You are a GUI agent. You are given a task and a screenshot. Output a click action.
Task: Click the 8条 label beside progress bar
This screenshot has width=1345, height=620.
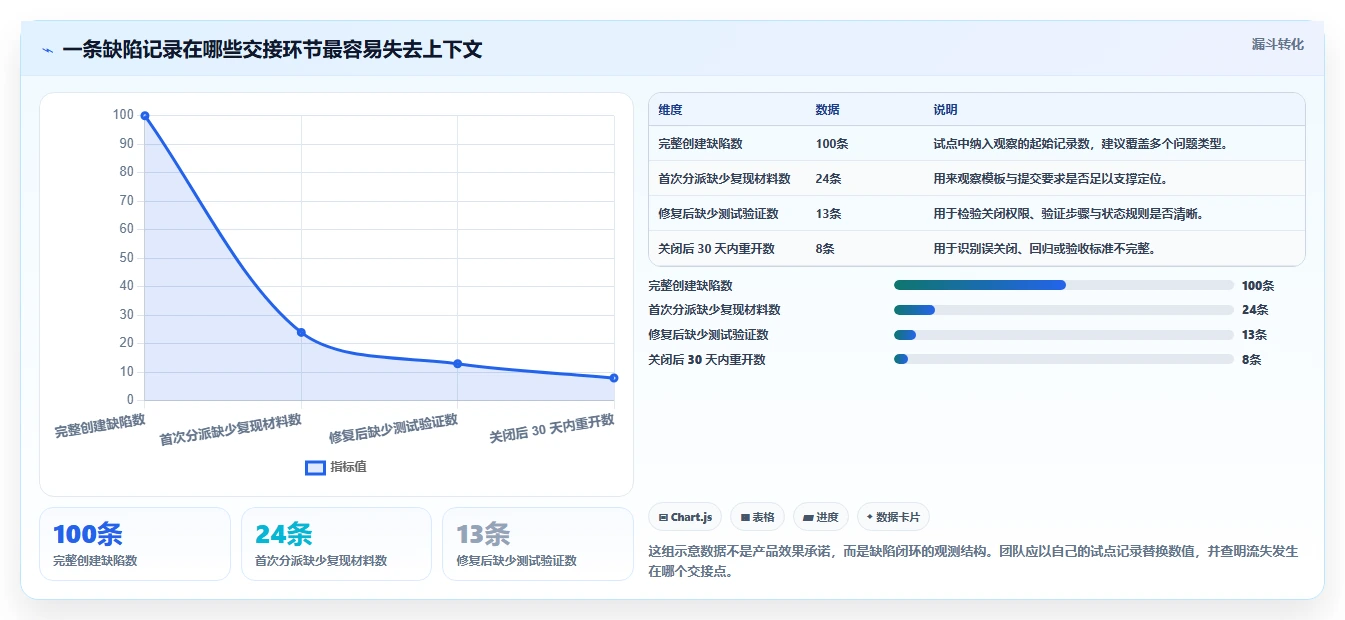pyautogui.click(x=1251, y=360)
